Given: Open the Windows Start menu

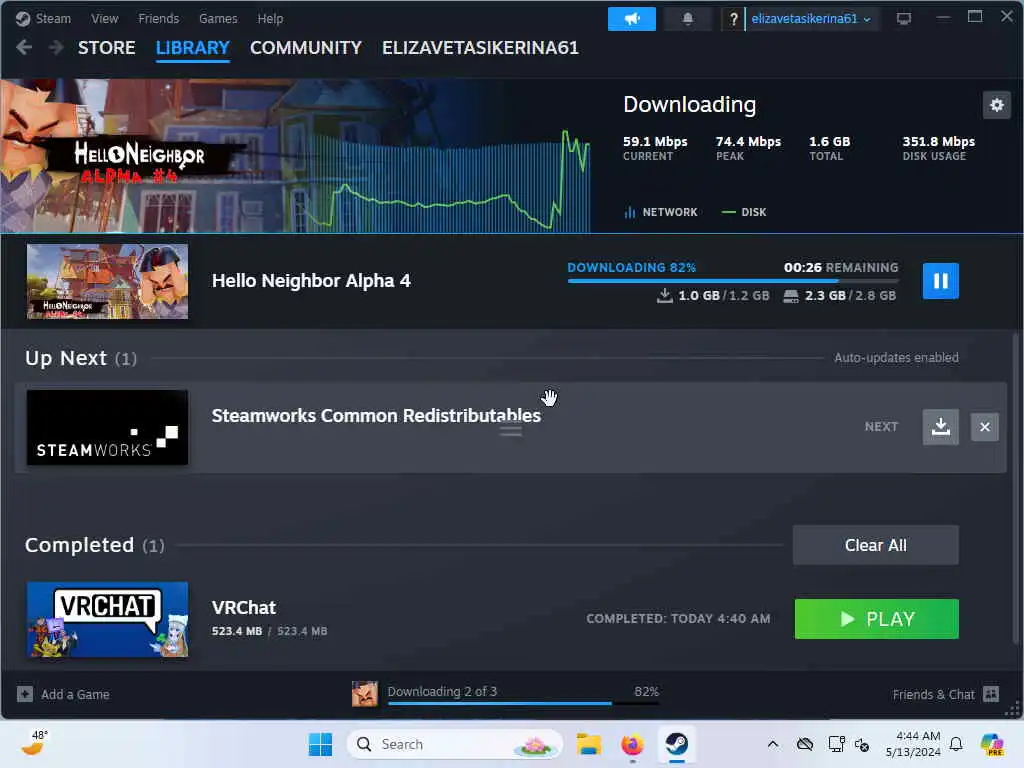Looking at the screenshot, I should click(320, 744).
